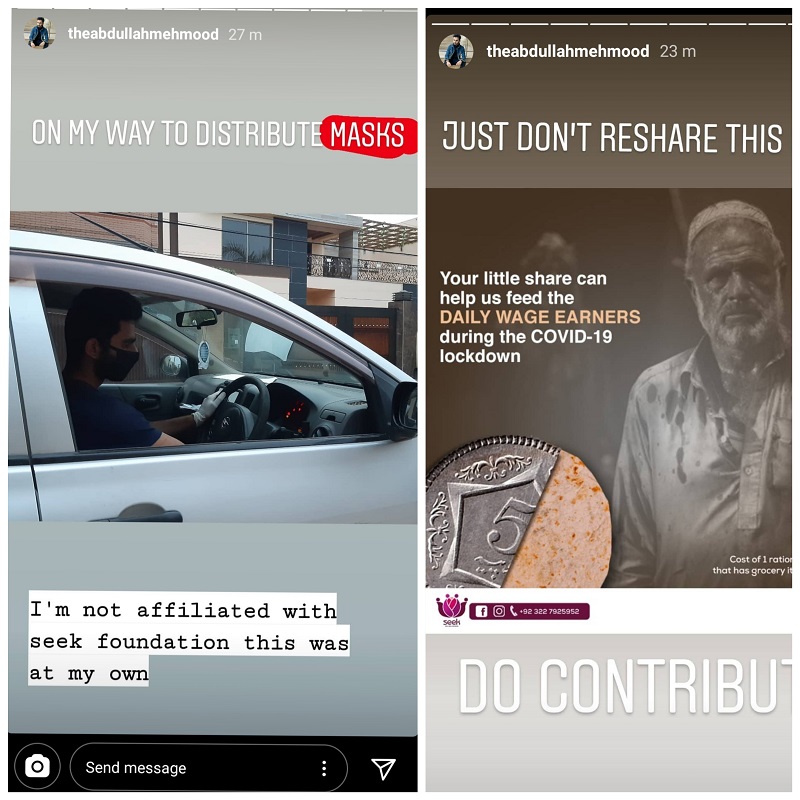Open profile picture in right story header

(x=456, y=51)
